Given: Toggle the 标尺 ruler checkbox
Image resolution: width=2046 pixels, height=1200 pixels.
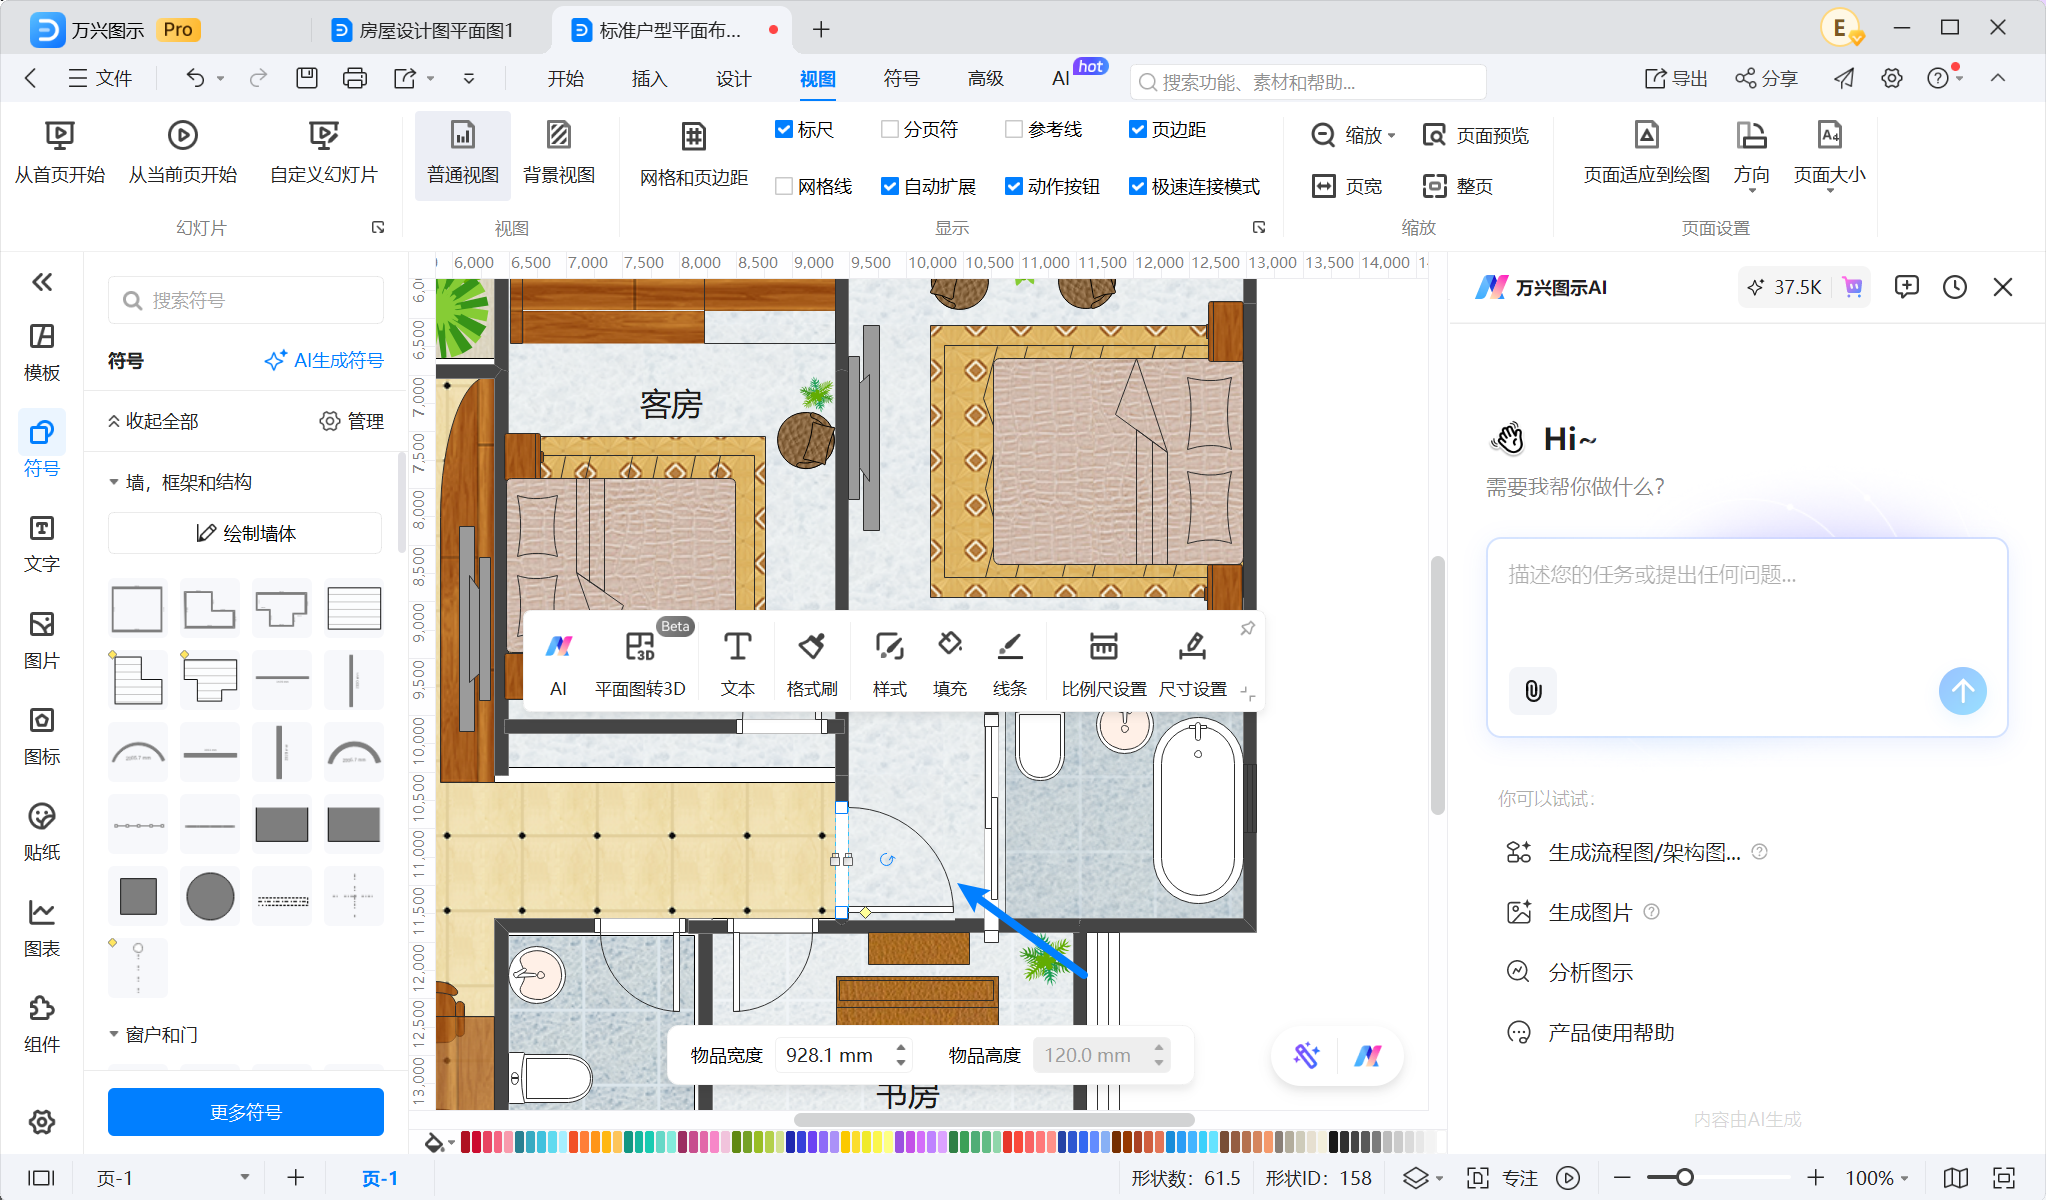Looking at the screenshot, I should (x=784, y=129).
